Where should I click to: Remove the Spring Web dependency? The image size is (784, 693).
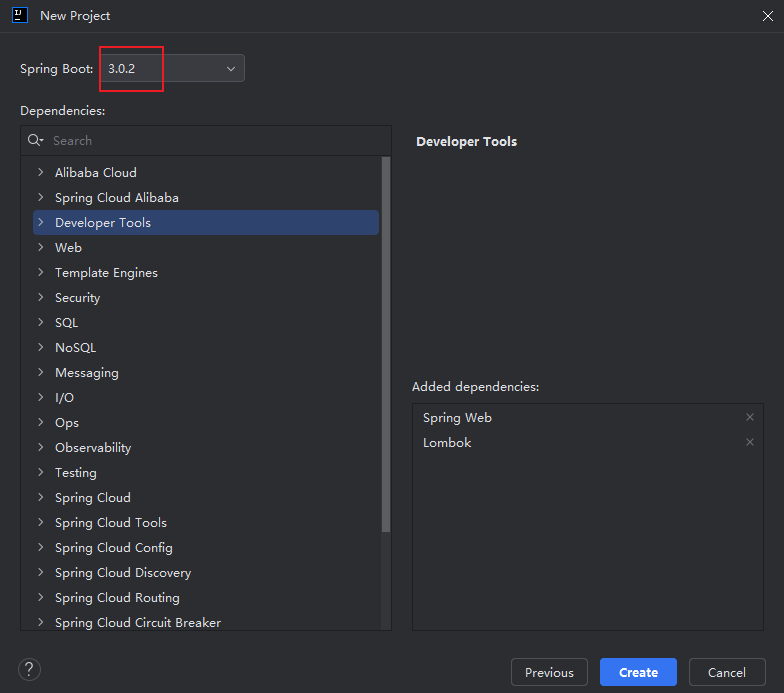750,417
